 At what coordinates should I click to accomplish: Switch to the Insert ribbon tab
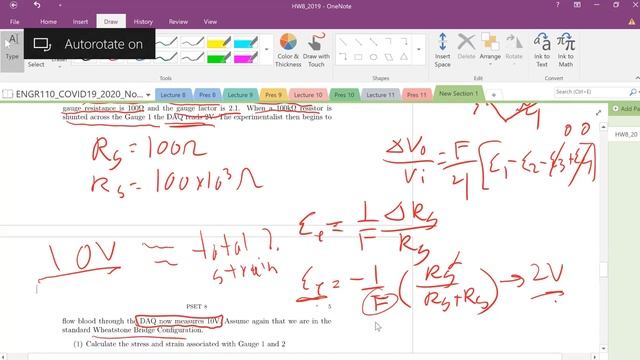[x=80, y=22]
